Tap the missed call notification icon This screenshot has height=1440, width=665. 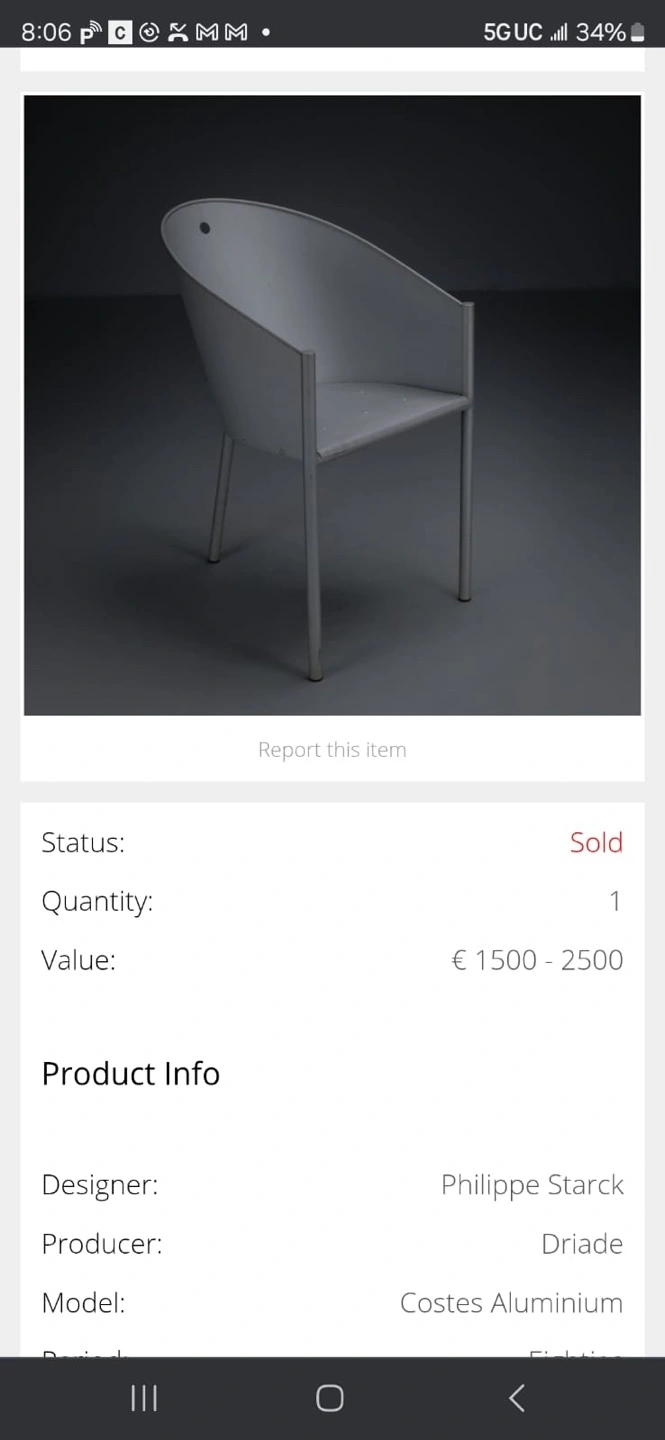pos(178,32)
